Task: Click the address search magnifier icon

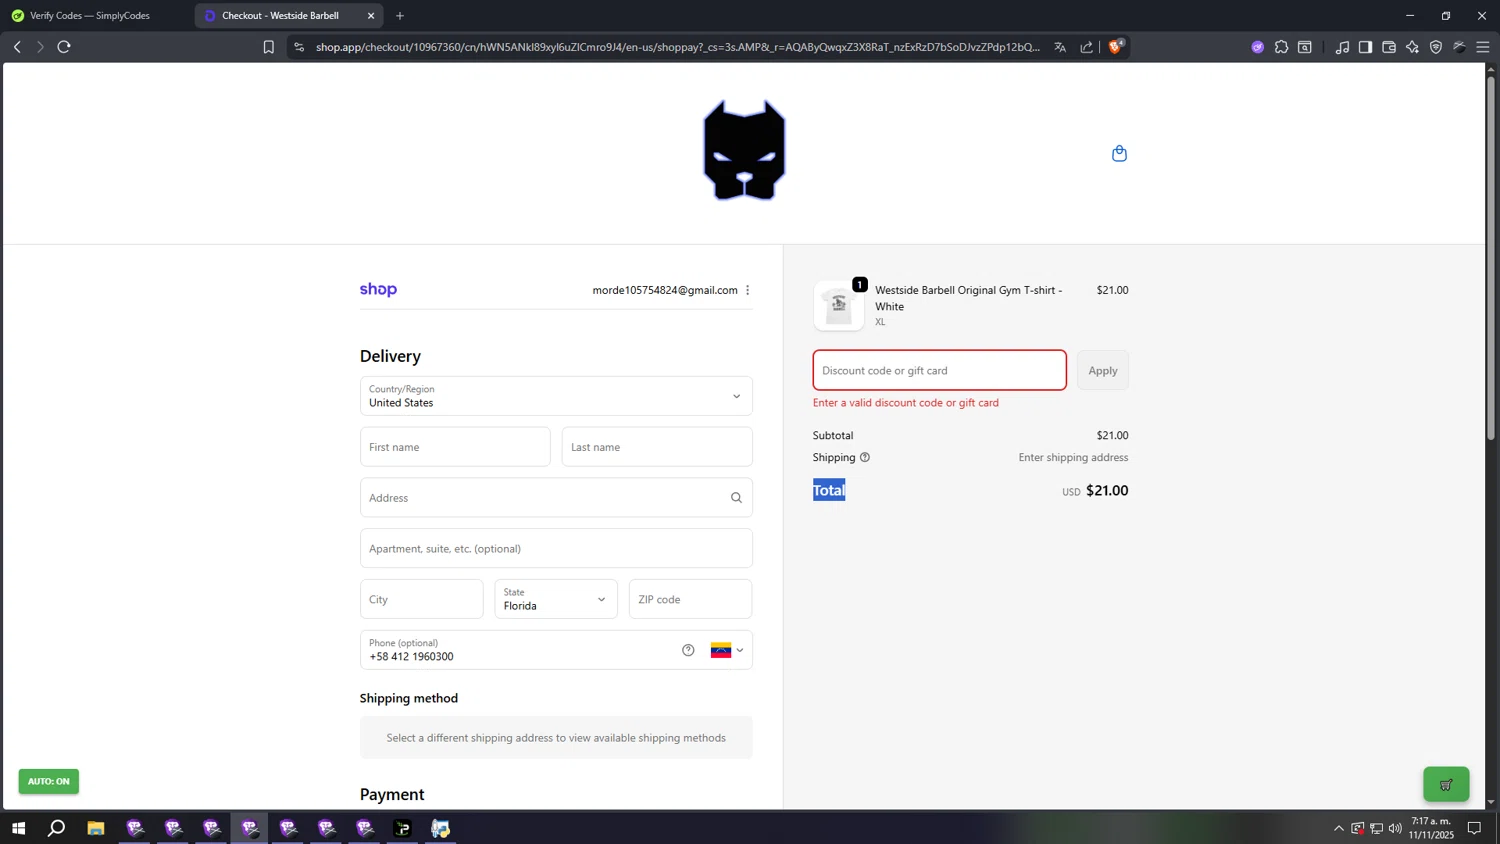Action: [736, 498]
